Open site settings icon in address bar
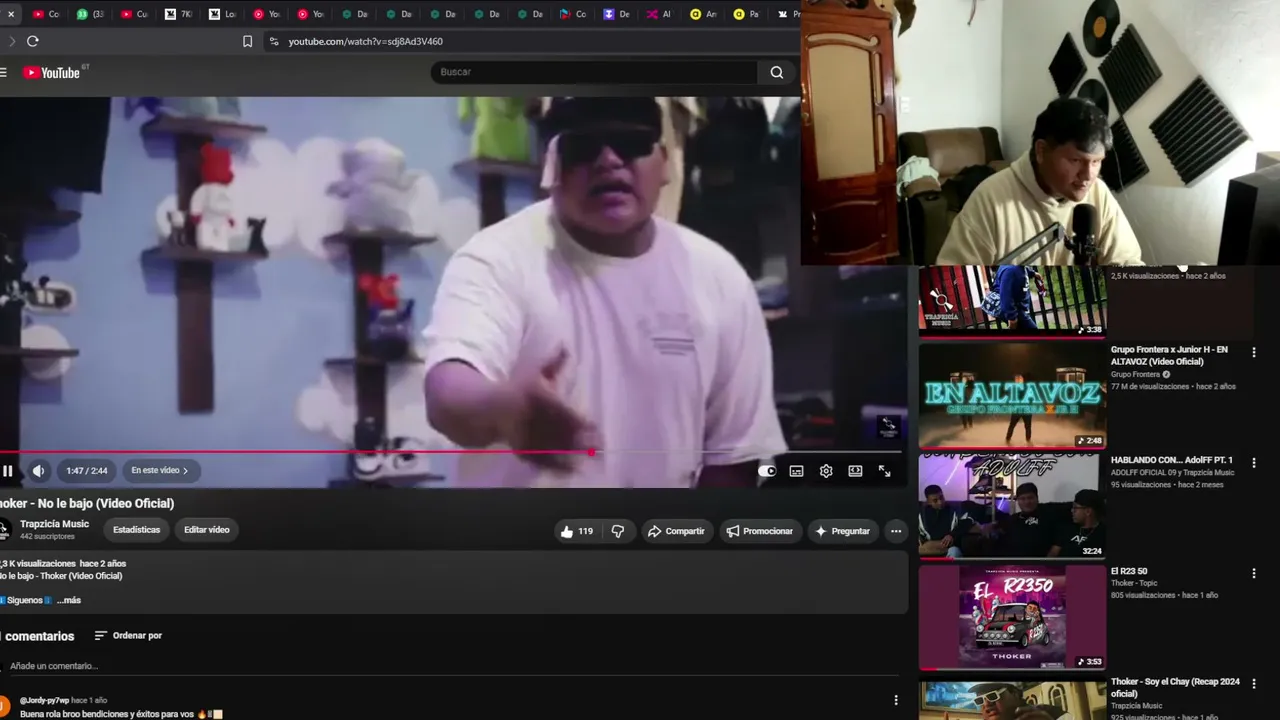 (x=274, y=41)
